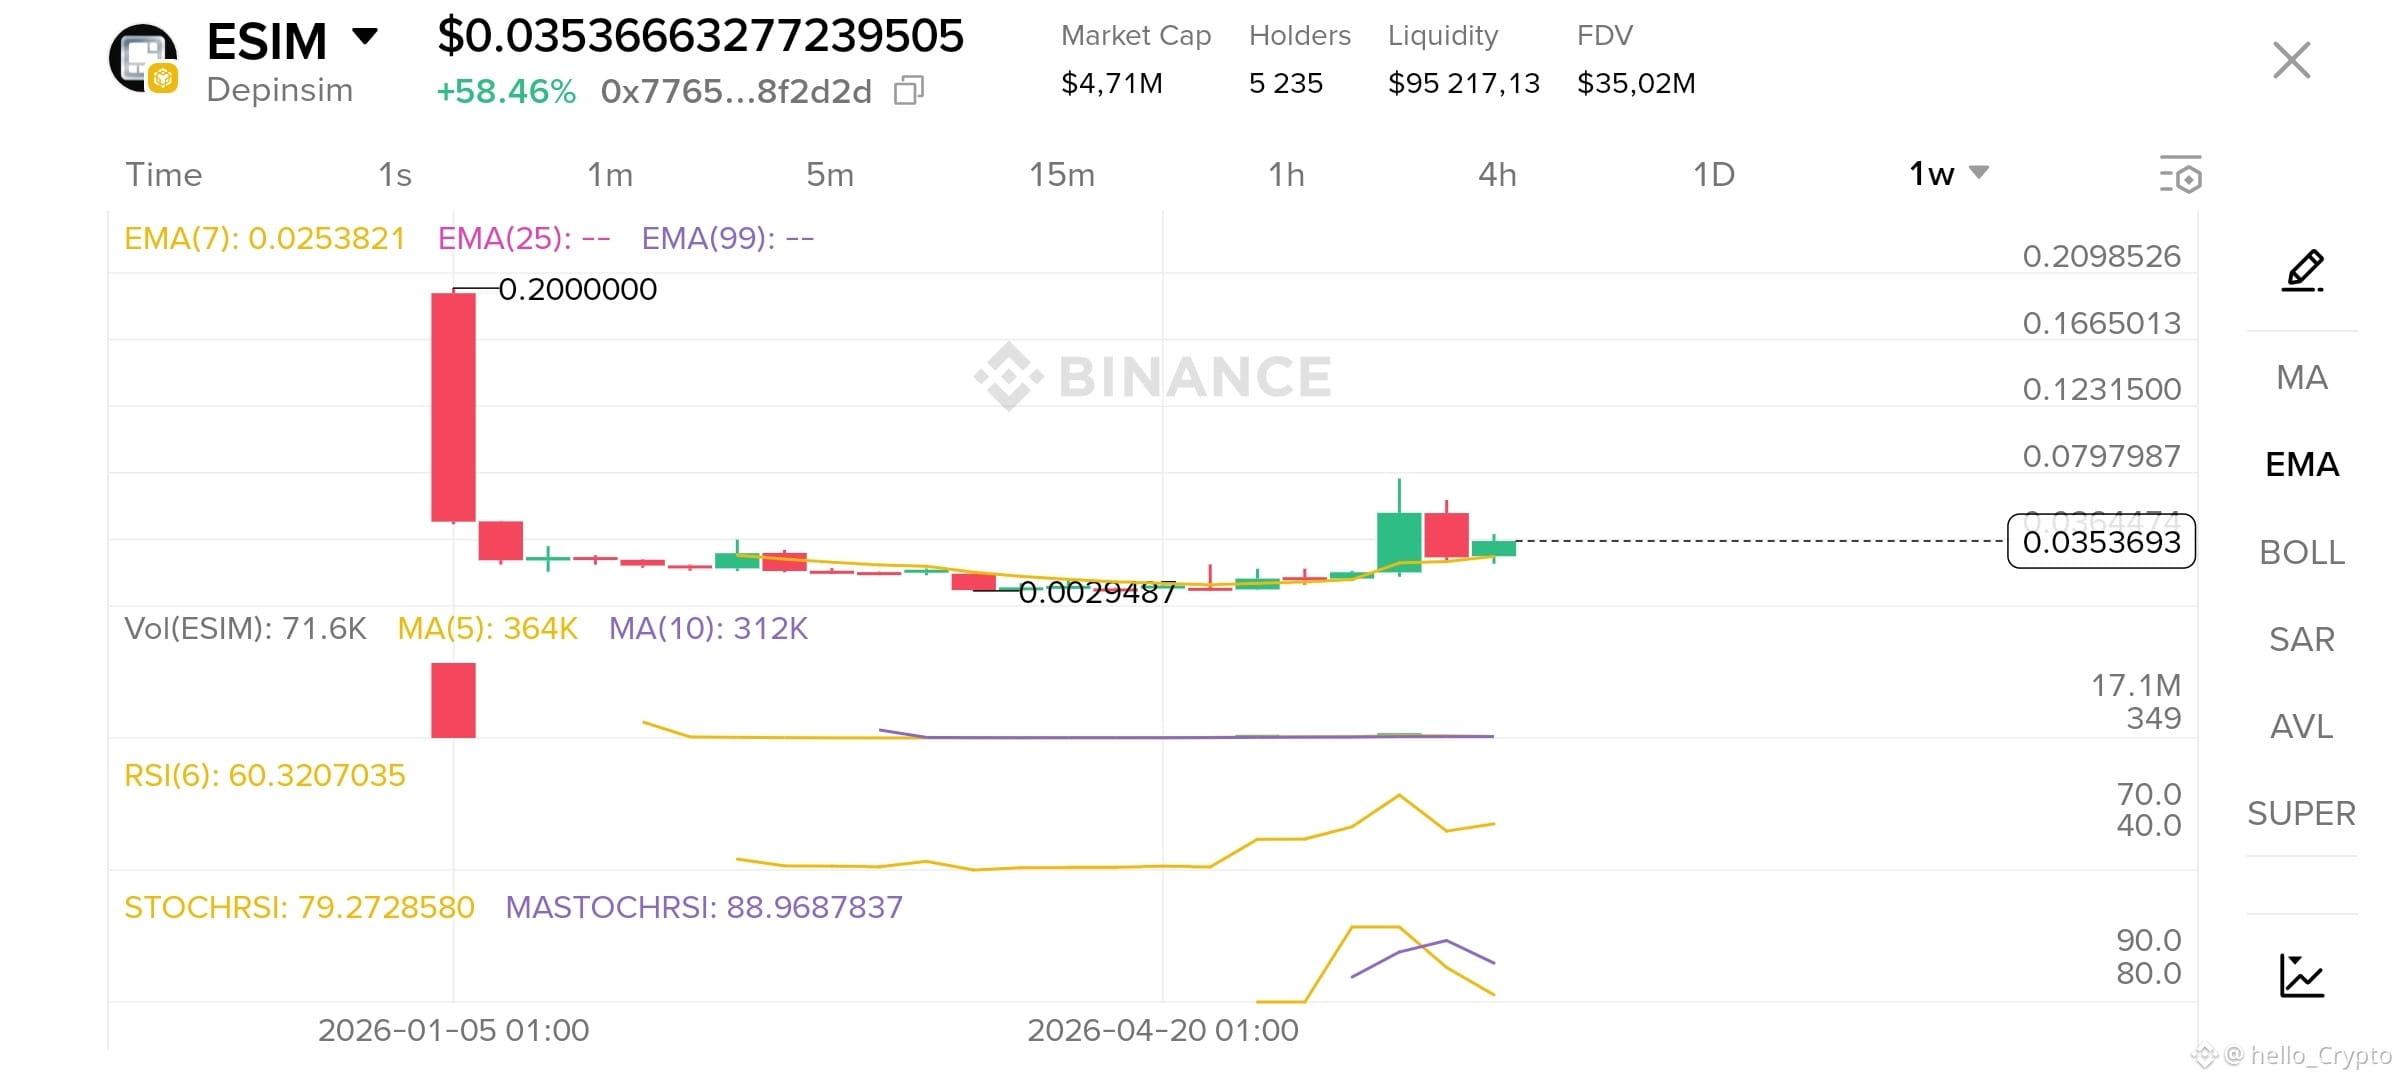This screenshot has height=1080, width=2400.
Task: Expand the ESIM token selector arrow
Action: (365, 37)
